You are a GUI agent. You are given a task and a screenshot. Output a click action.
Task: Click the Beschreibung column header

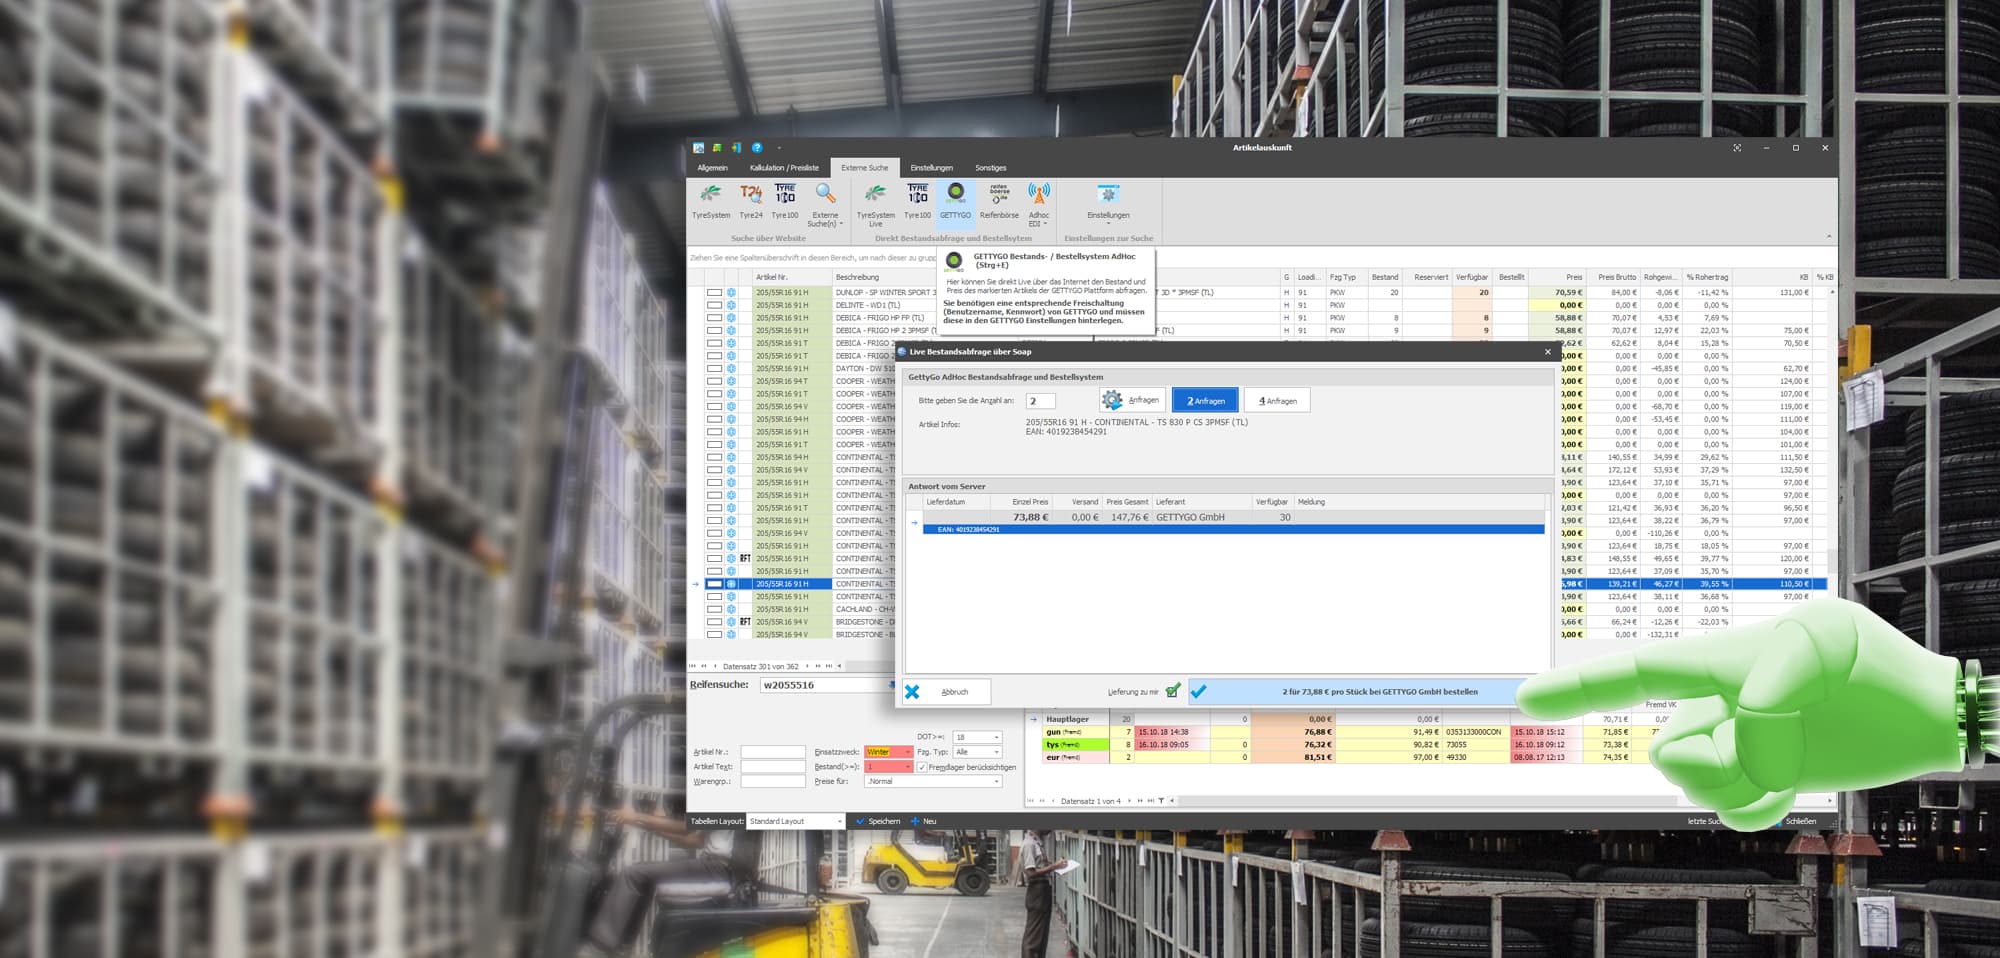click(x=858, y=277)
